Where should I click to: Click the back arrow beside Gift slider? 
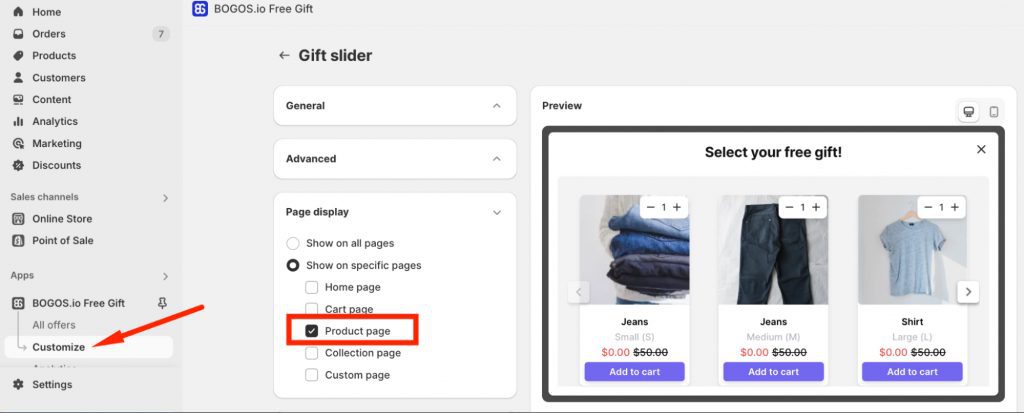coord(284,56)
